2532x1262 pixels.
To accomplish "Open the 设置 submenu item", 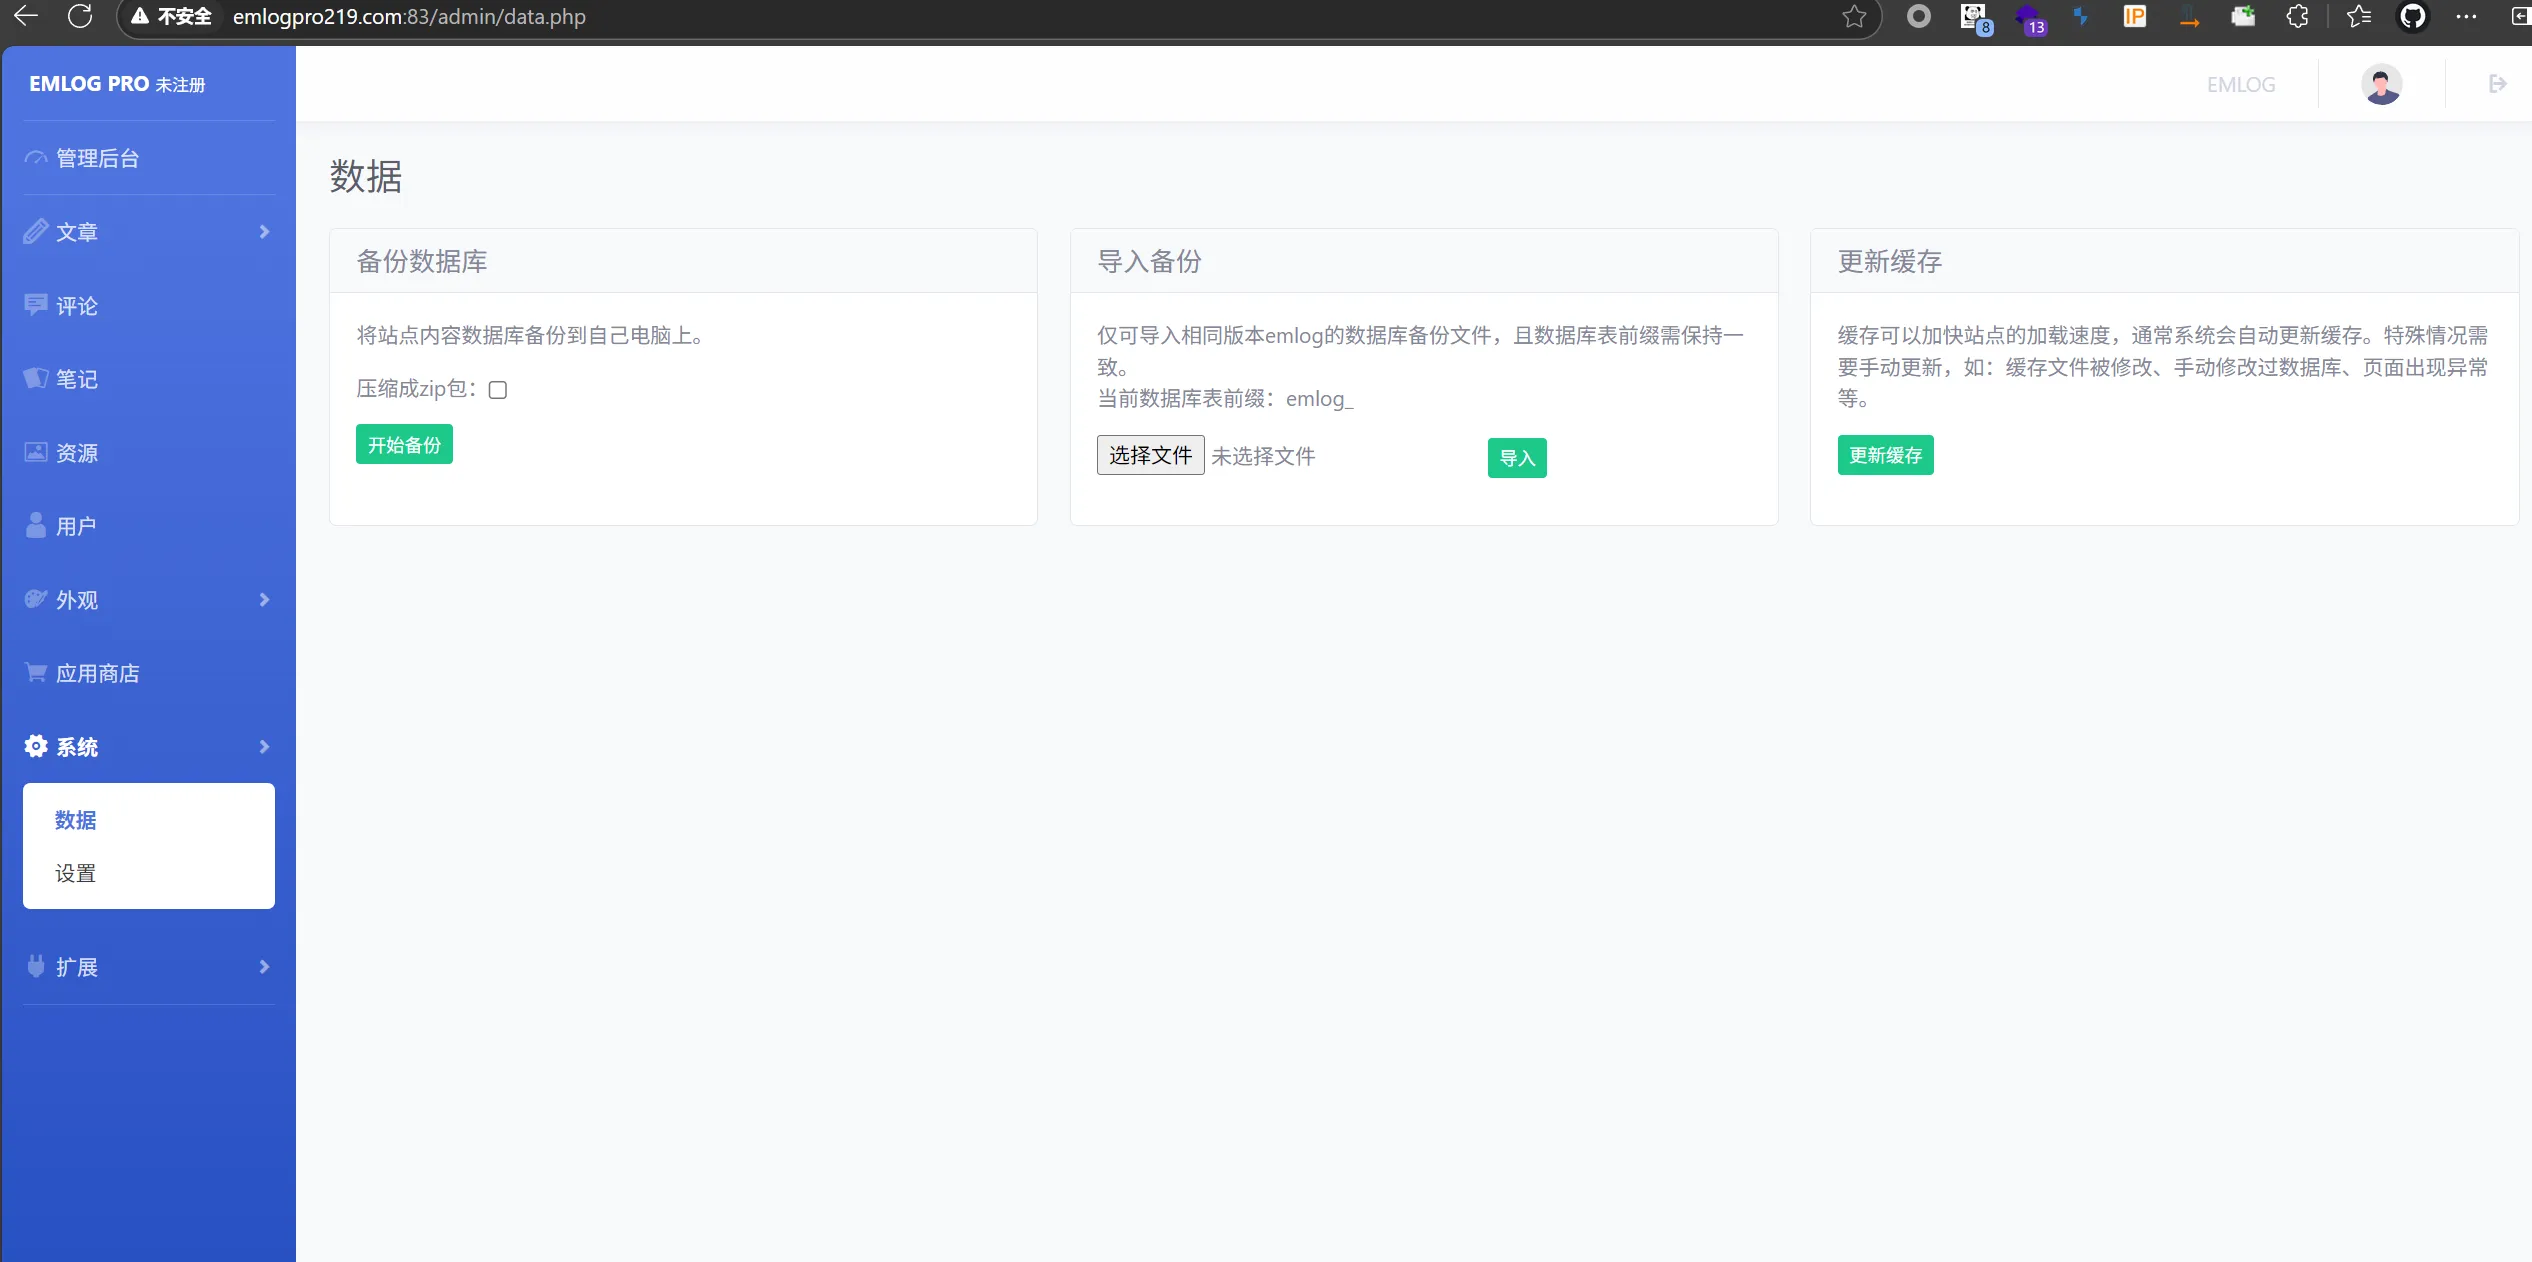I will [76, 873].
